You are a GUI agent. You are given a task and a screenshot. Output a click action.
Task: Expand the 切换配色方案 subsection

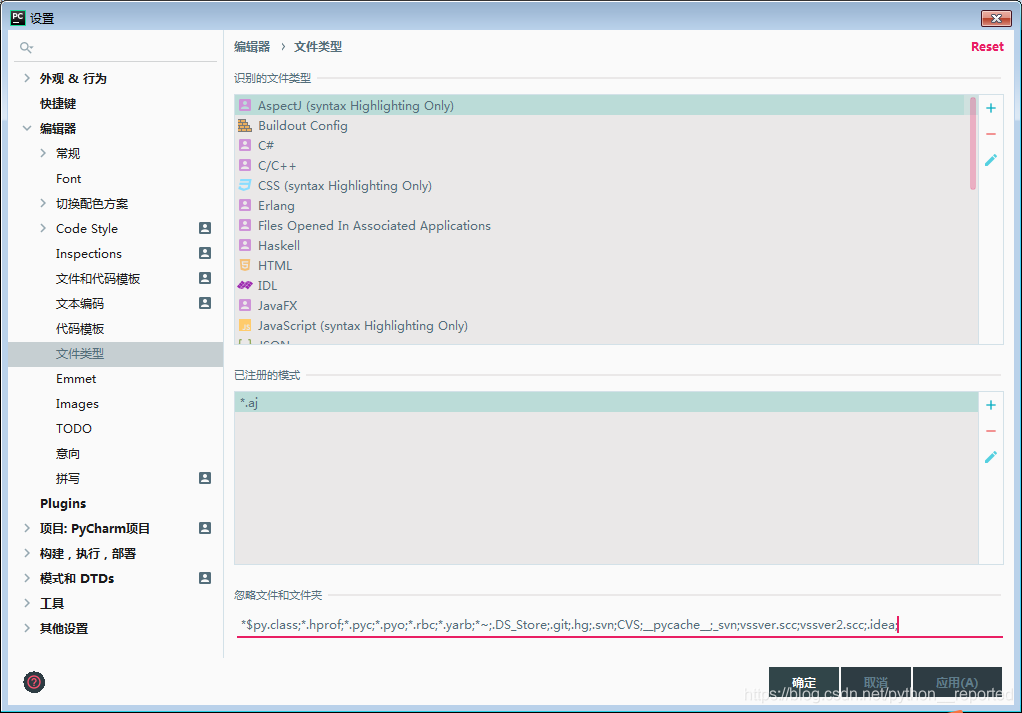pyautogui.click(x=43, y=203)
